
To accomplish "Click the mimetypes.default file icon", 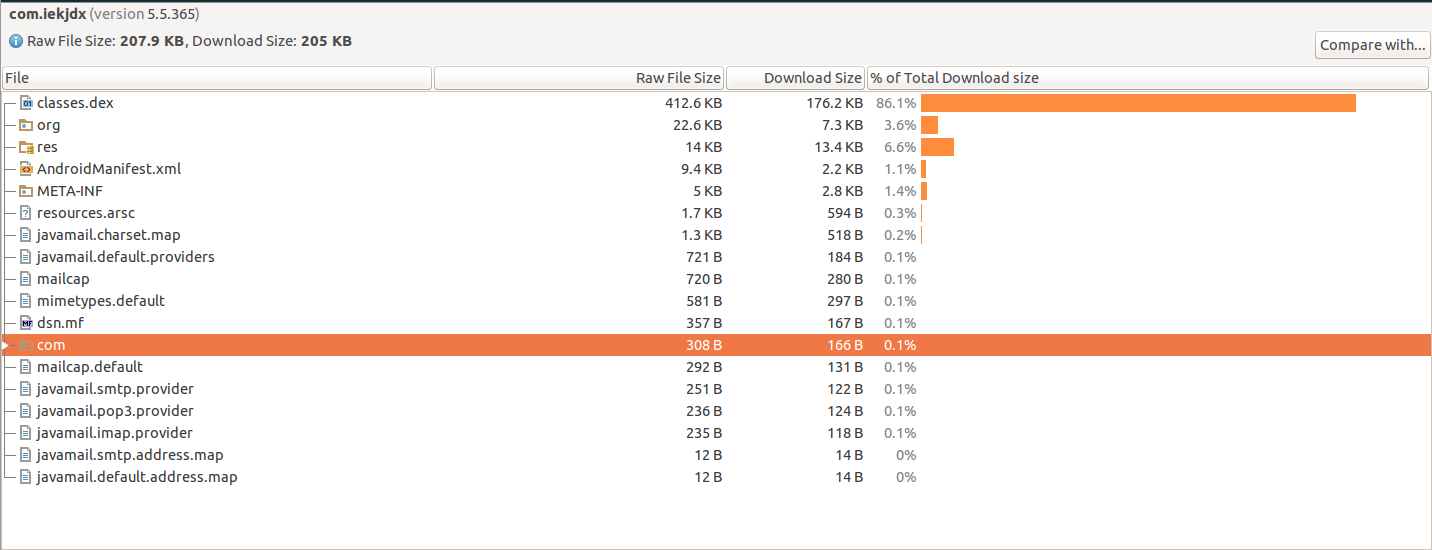I will click(27, 301).
